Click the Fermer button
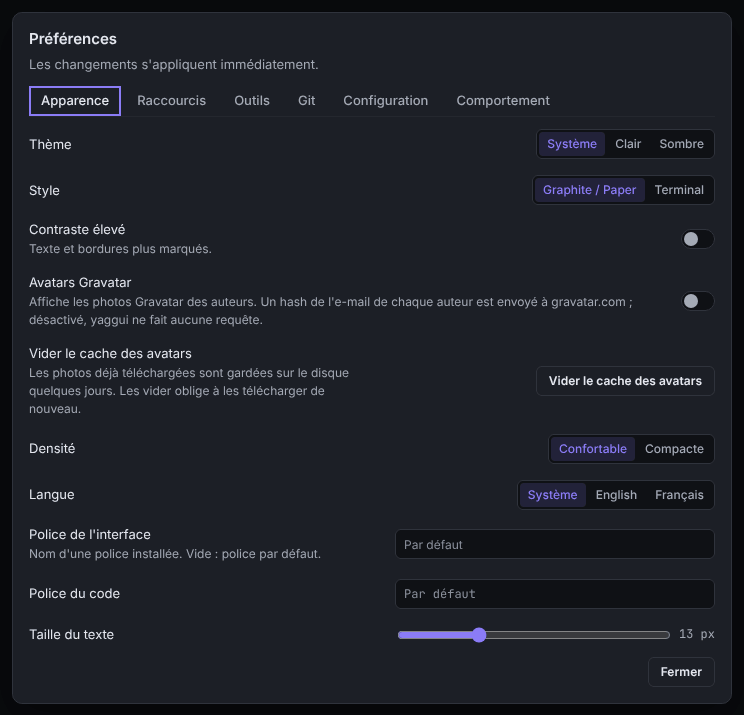 (x=681, y=672)
